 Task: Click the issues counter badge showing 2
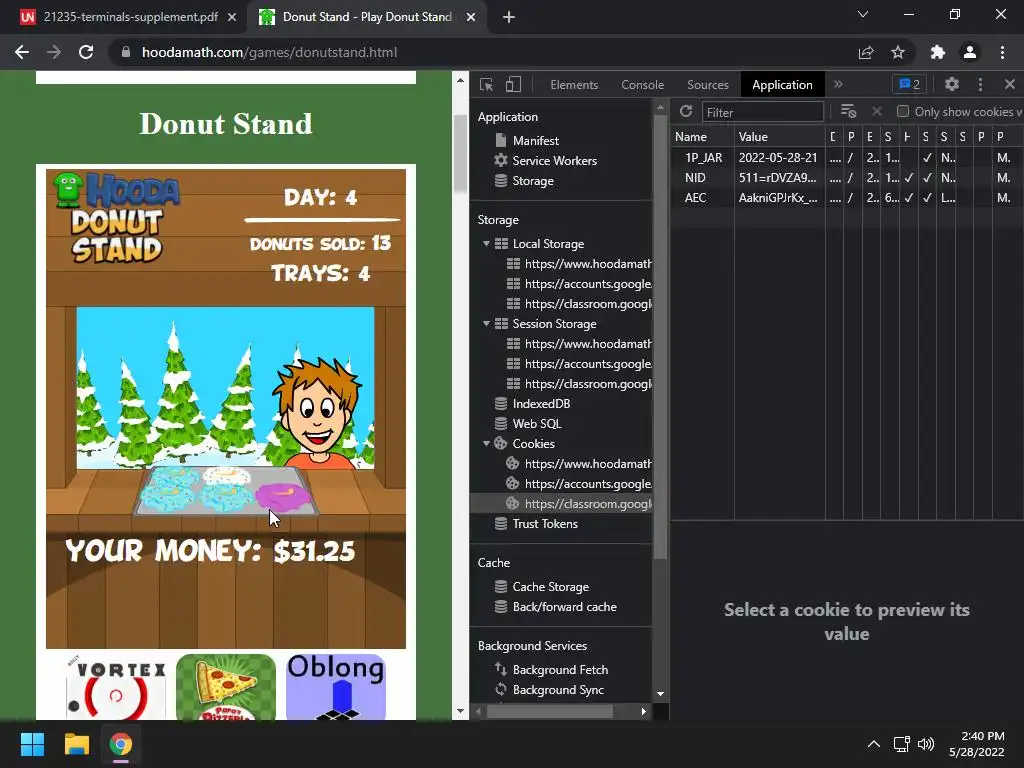910,84
